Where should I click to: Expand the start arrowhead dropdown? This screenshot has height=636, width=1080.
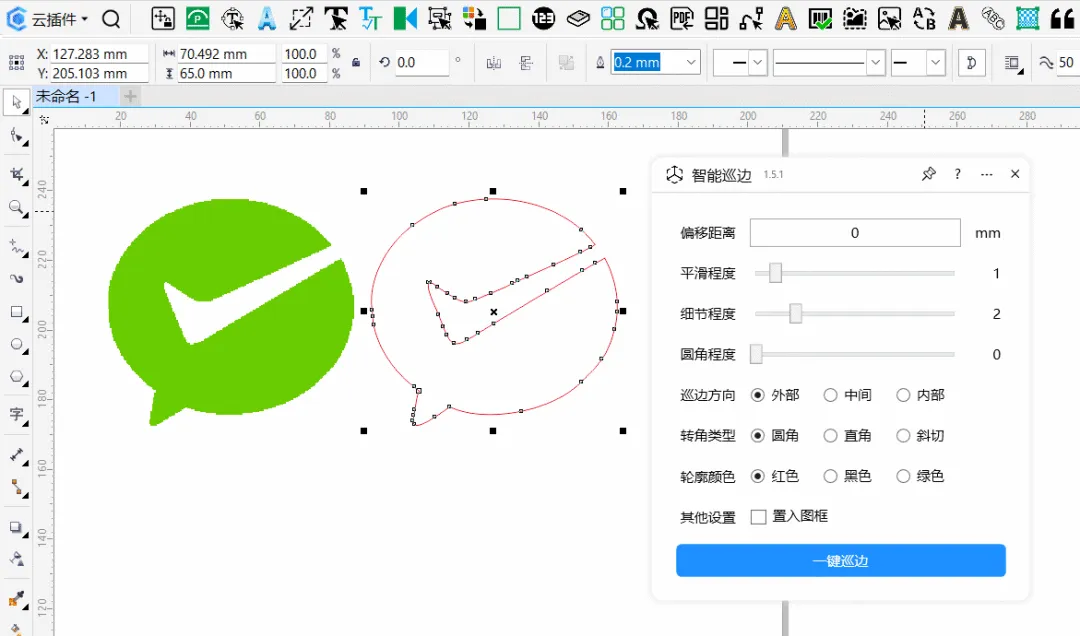click(x=758, y=63)
